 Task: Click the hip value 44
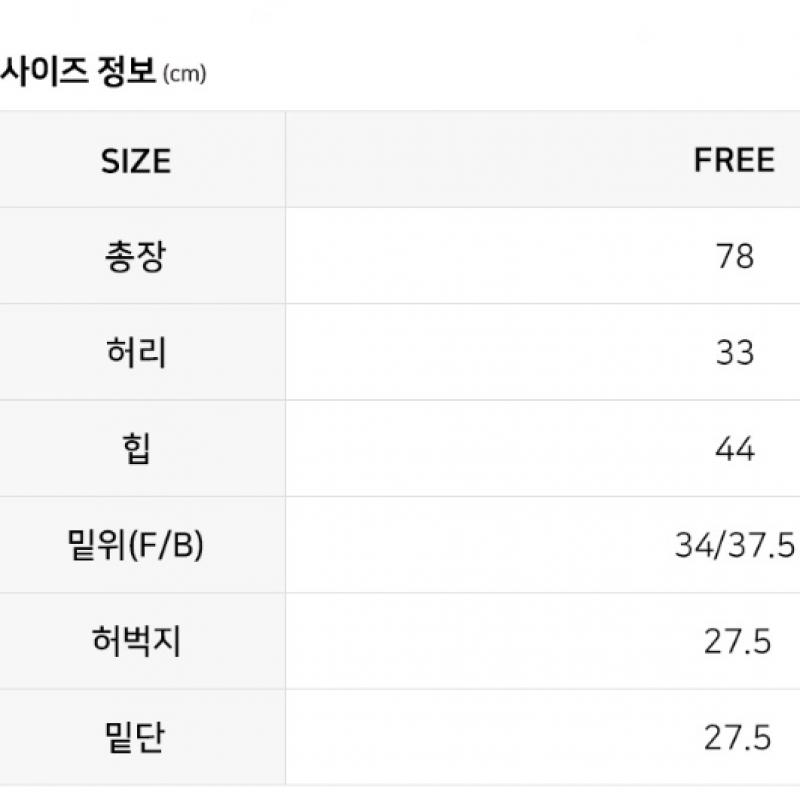[735, 449]
